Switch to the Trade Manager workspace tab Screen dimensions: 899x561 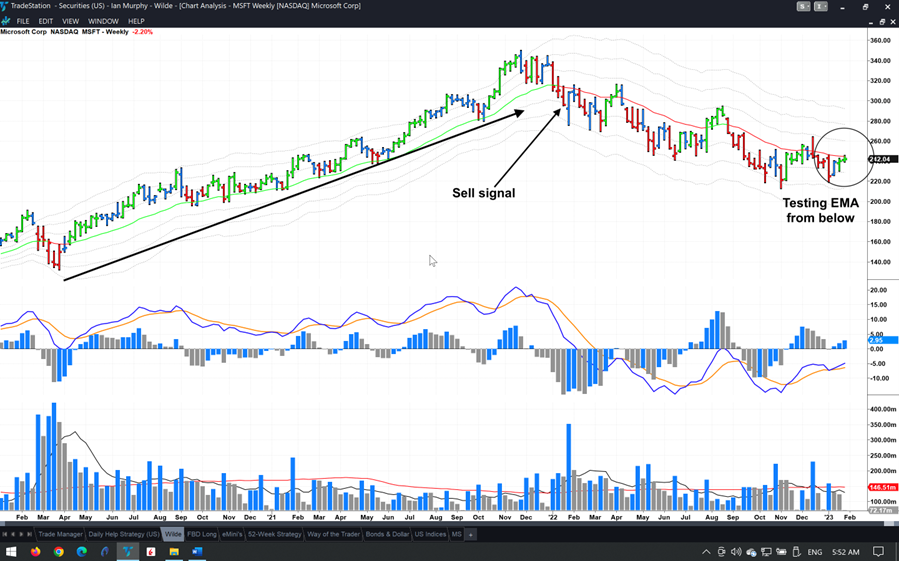tap(60, 534)
